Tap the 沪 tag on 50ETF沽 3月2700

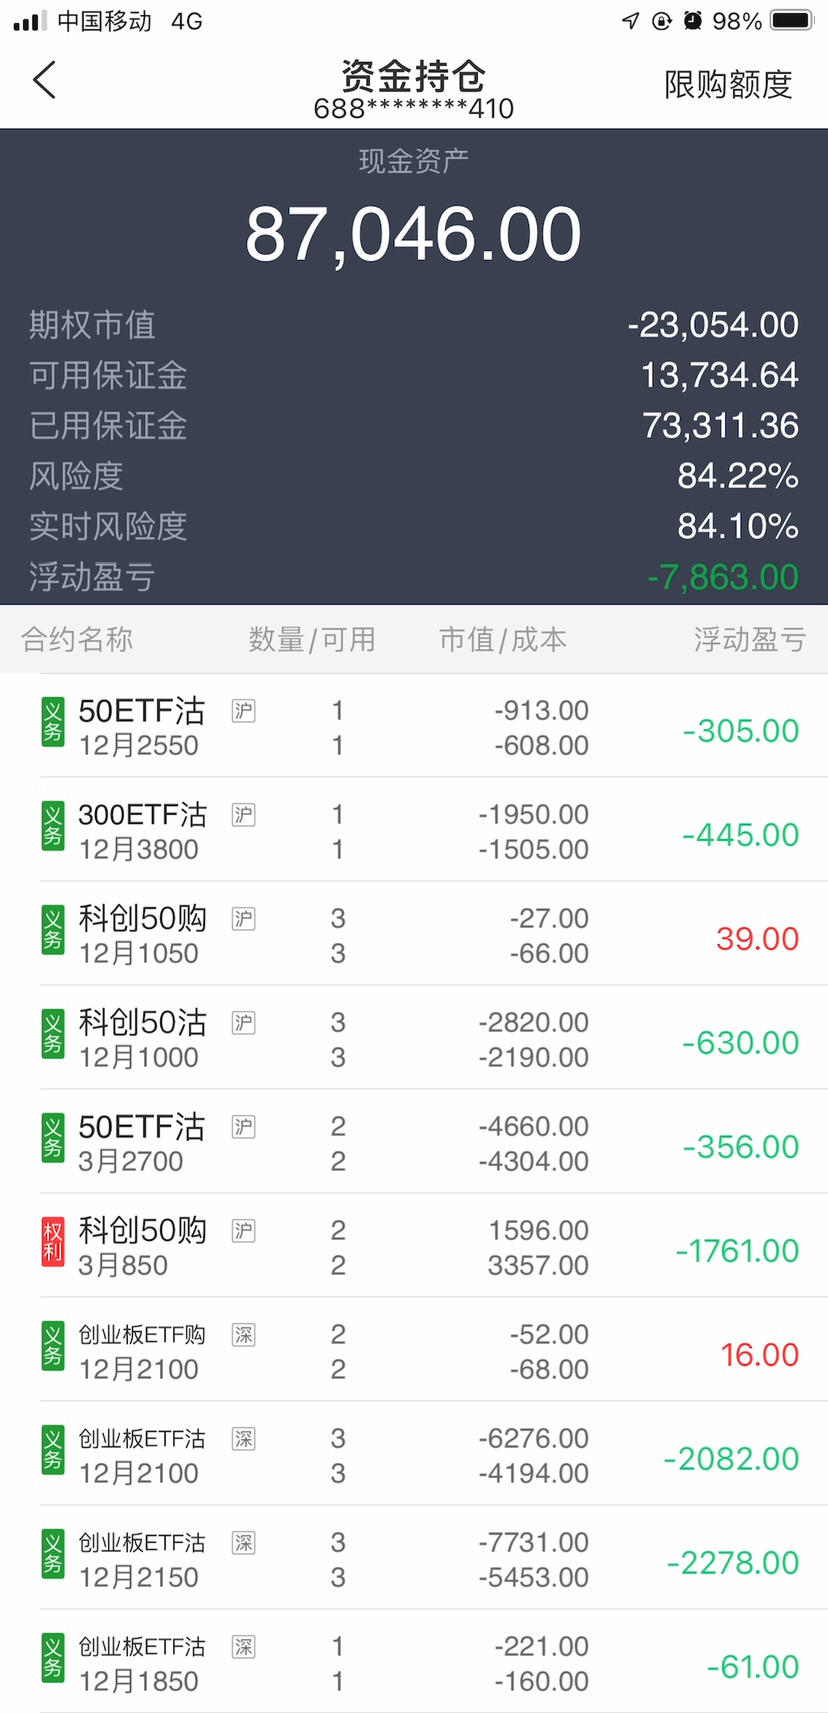point(243,1127)
